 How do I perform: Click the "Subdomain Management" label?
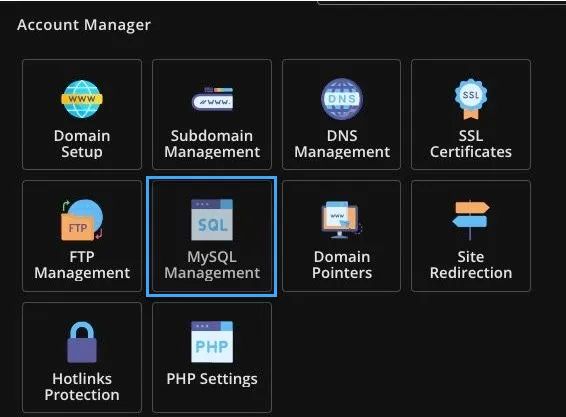coord(212,144)
